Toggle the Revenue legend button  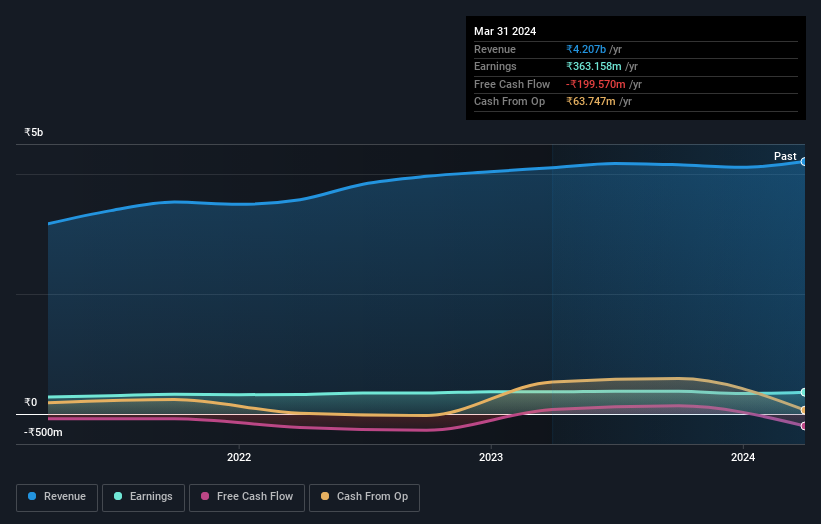coord(57,497)
